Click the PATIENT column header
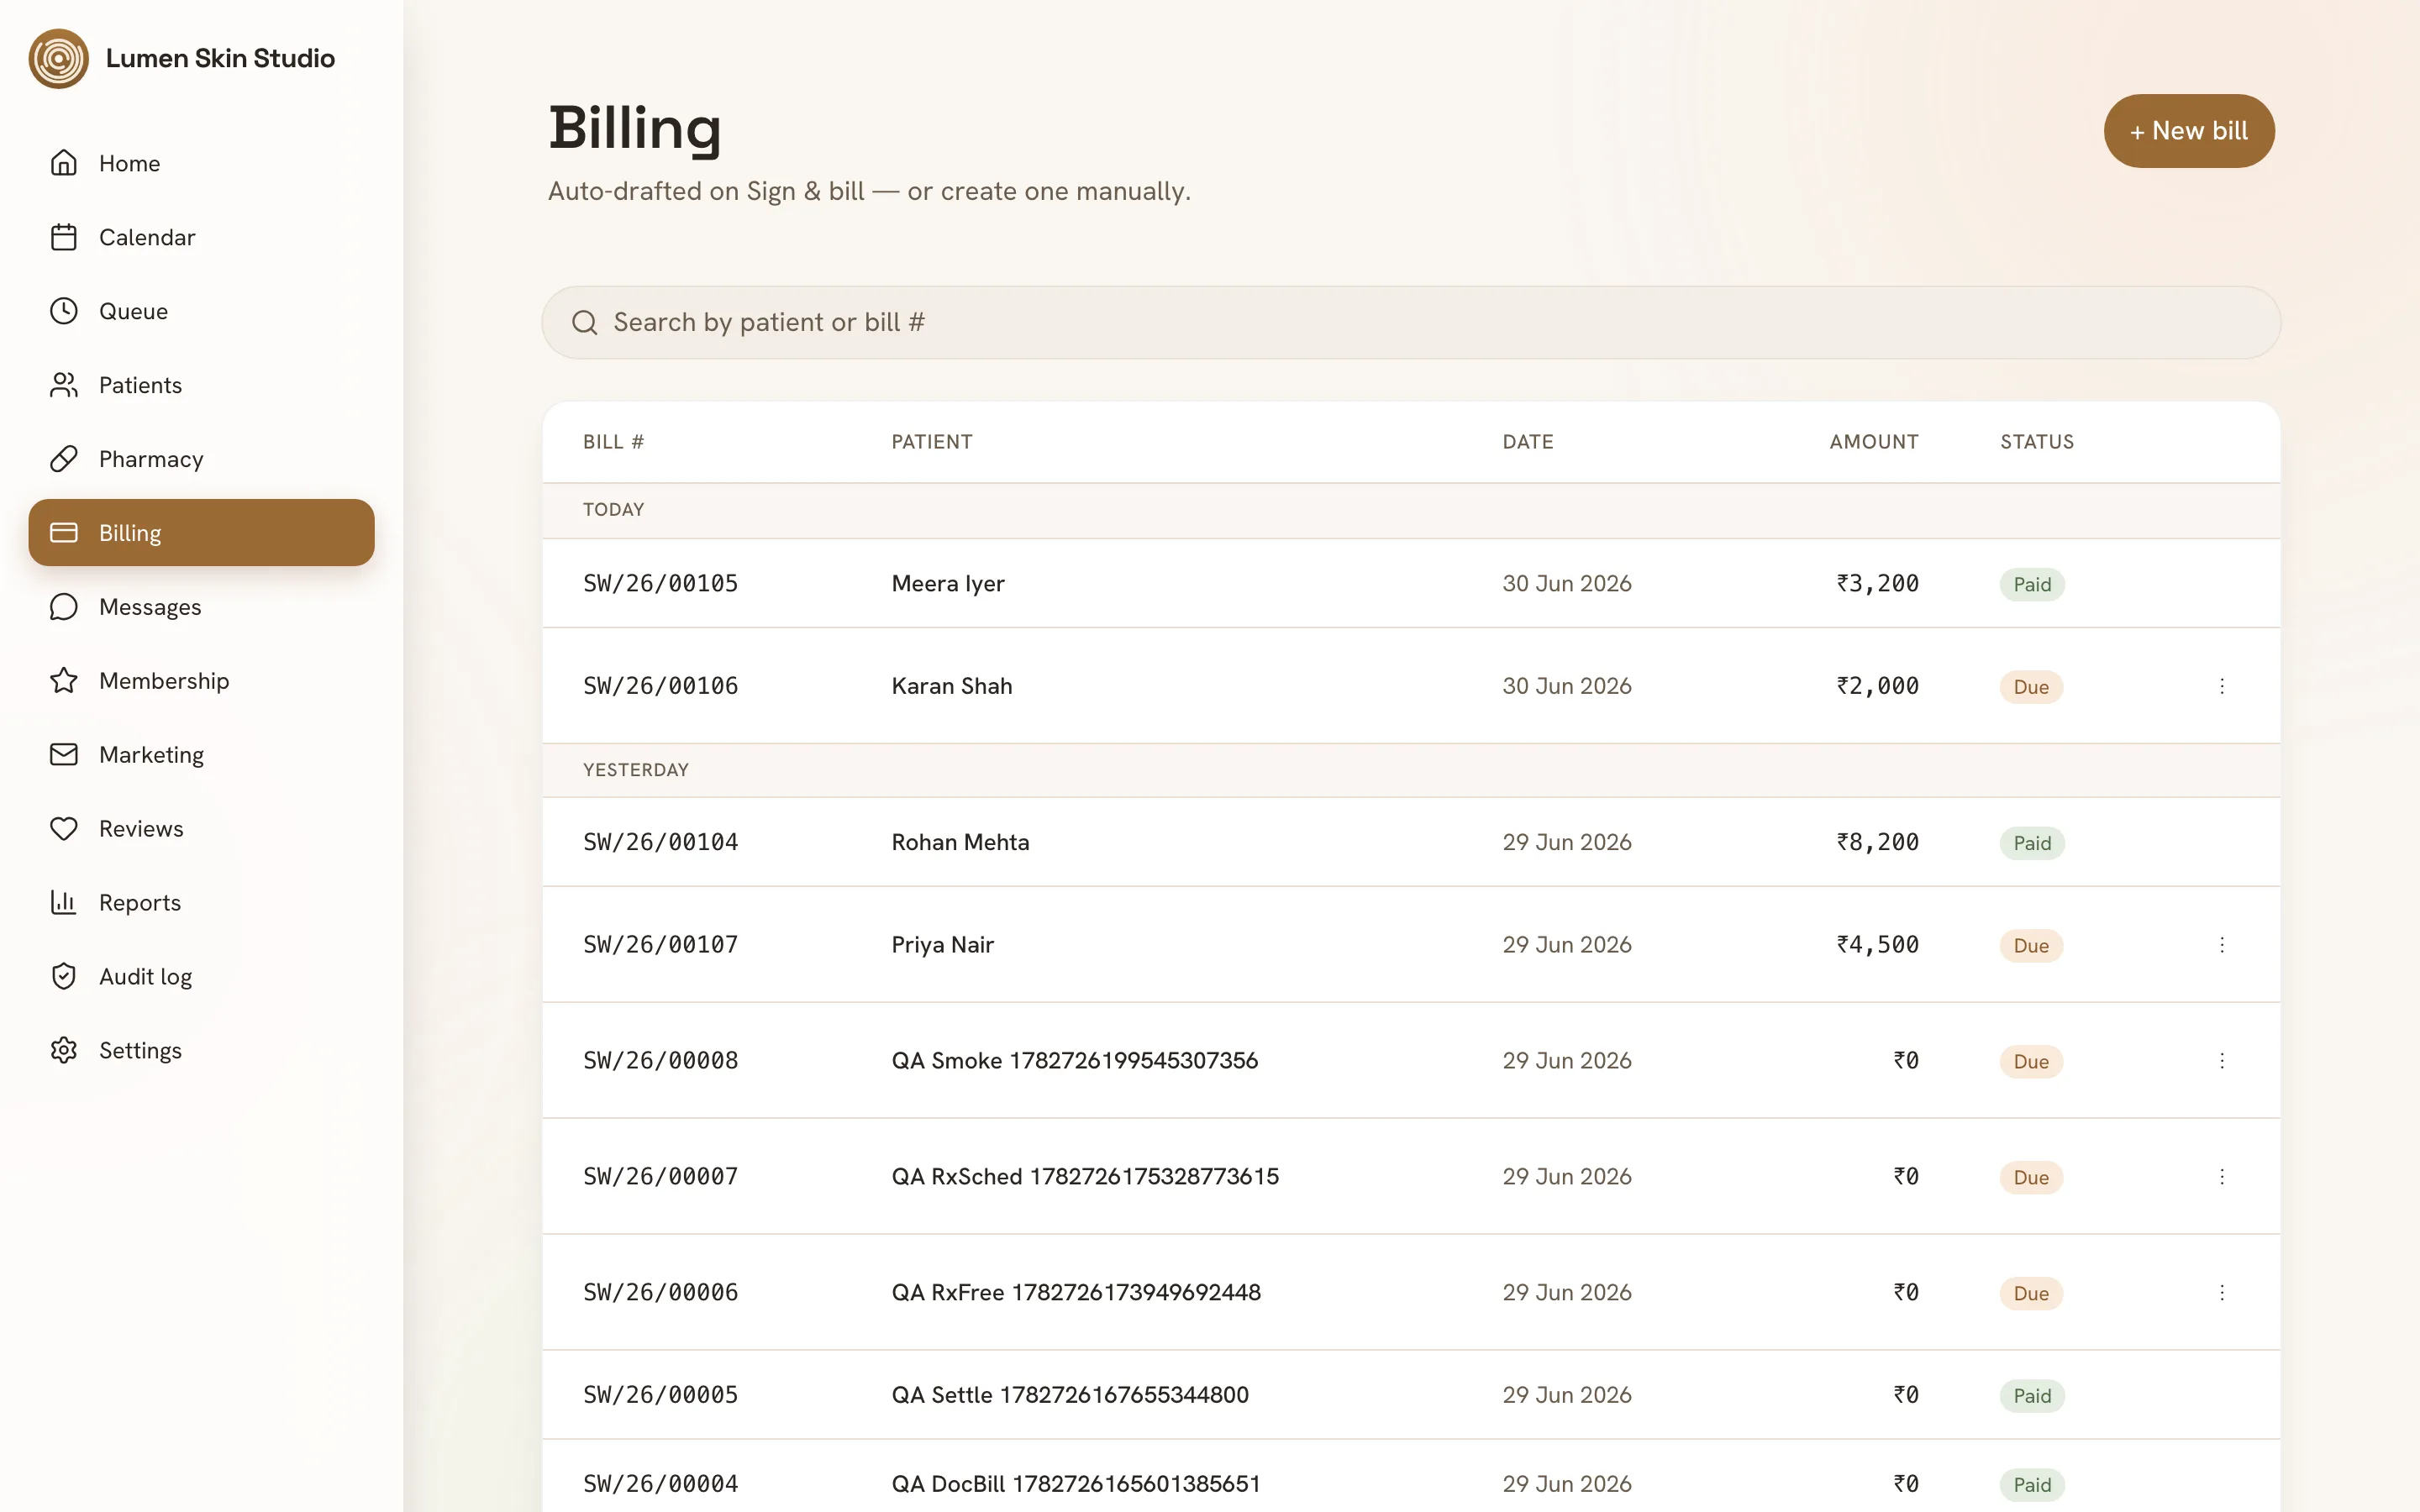The height and width of the screenshot is (1512, 2420). (x=932, y=442)
